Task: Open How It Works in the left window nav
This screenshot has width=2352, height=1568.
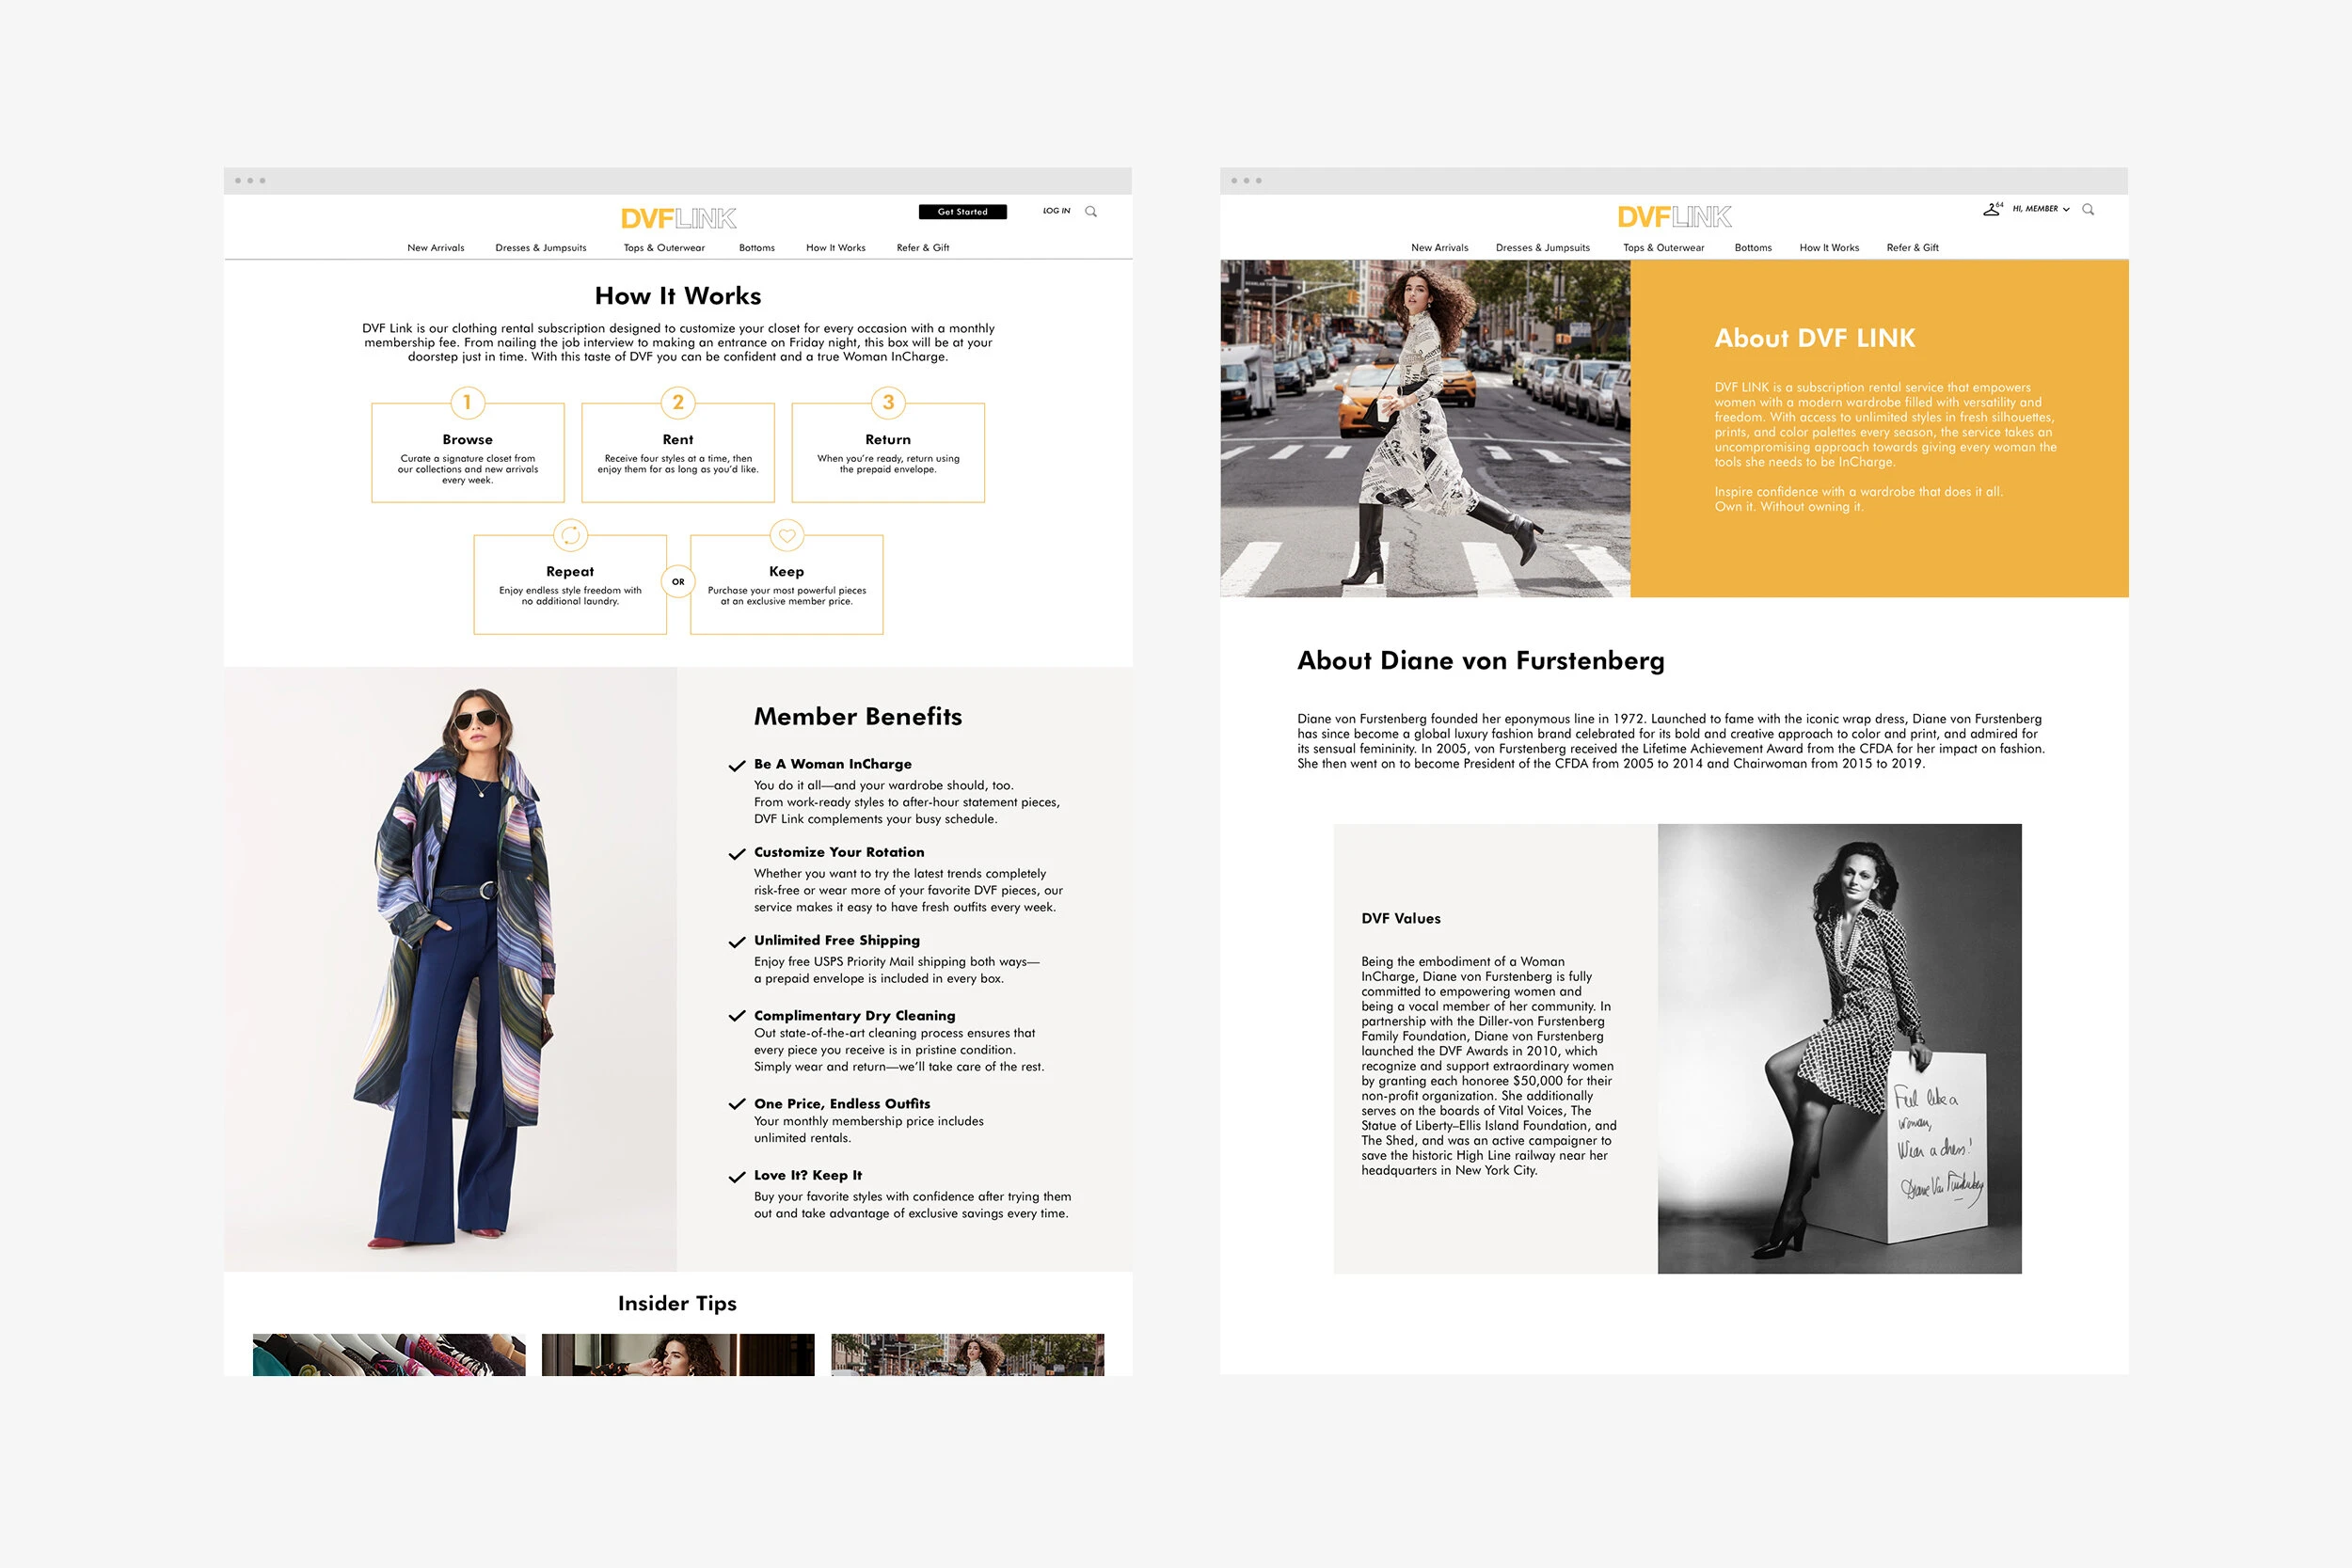Action: [x=836, y=248]
